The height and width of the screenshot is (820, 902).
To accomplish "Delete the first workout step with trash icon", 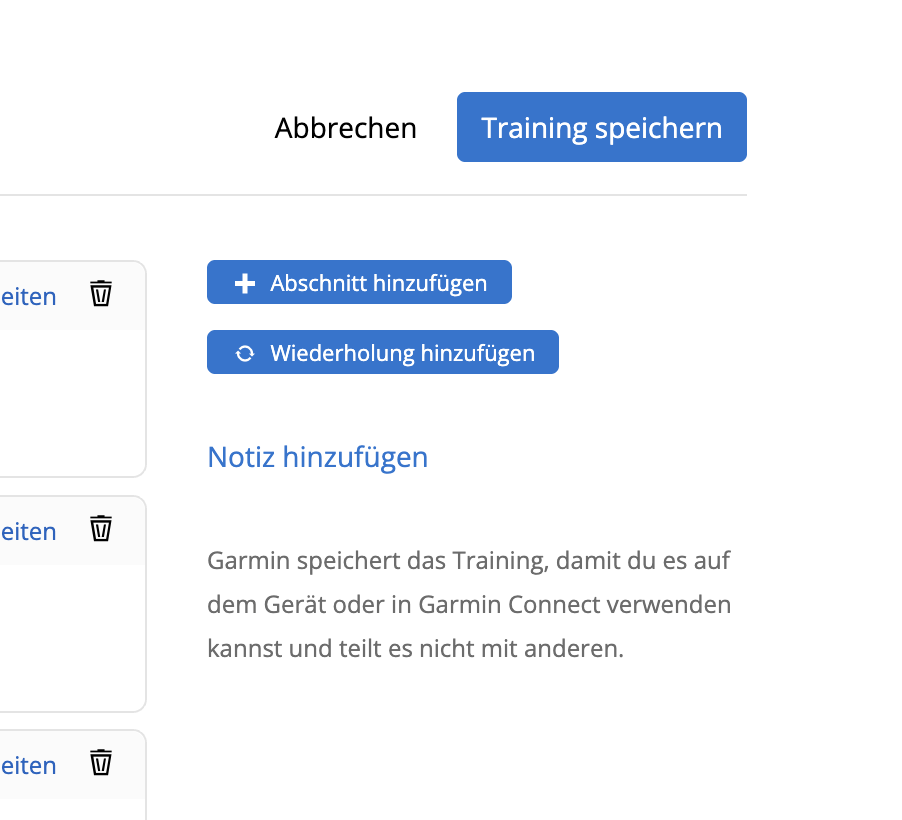I will coord(101,294).
